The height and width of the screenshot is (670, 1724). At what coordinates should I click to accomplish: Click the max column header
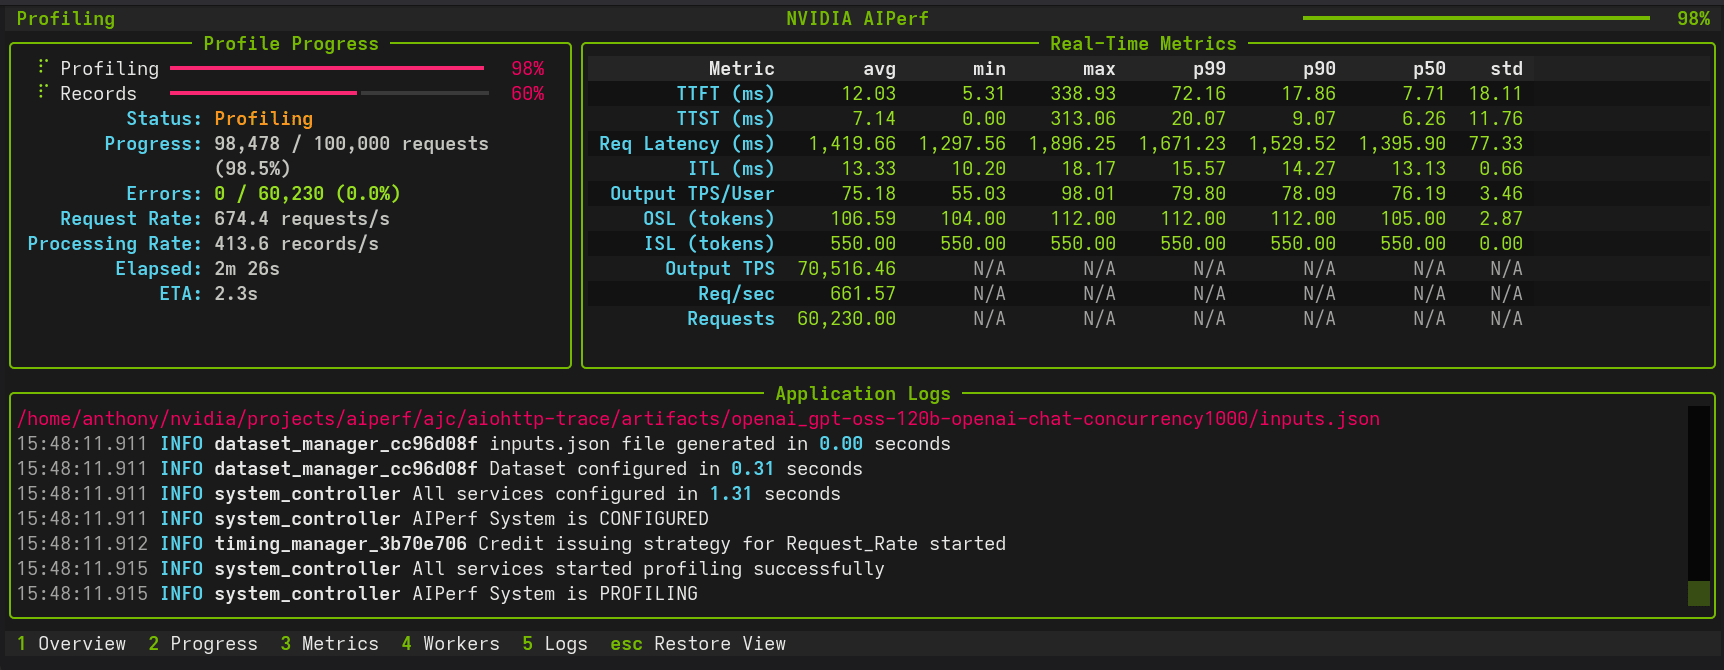(x=1099, y=69)
